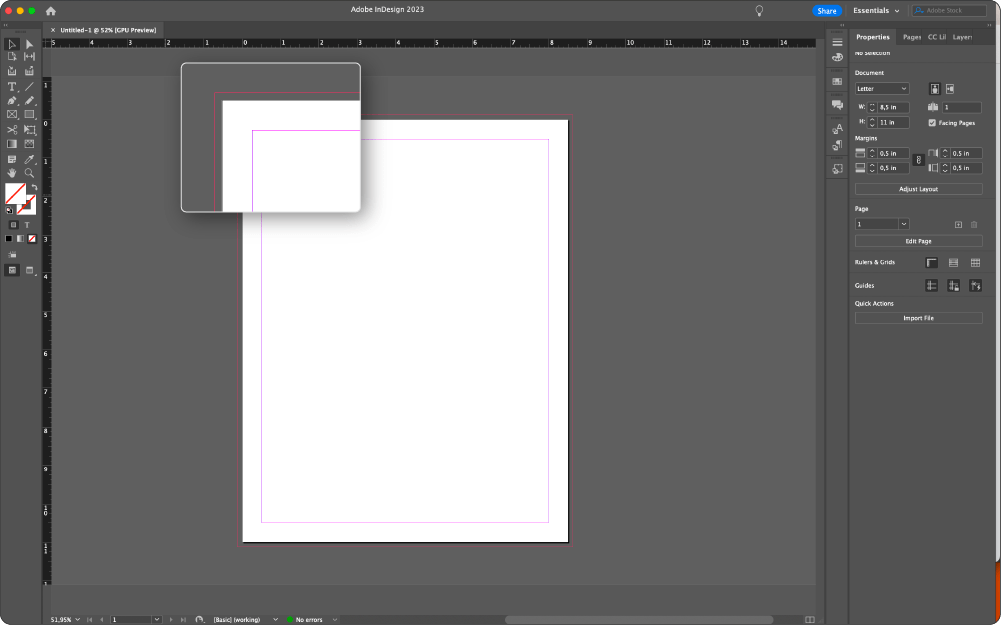This screenshot has width=1001, height=625.
Task: Select the Type tool
Action: coord(11,86)
